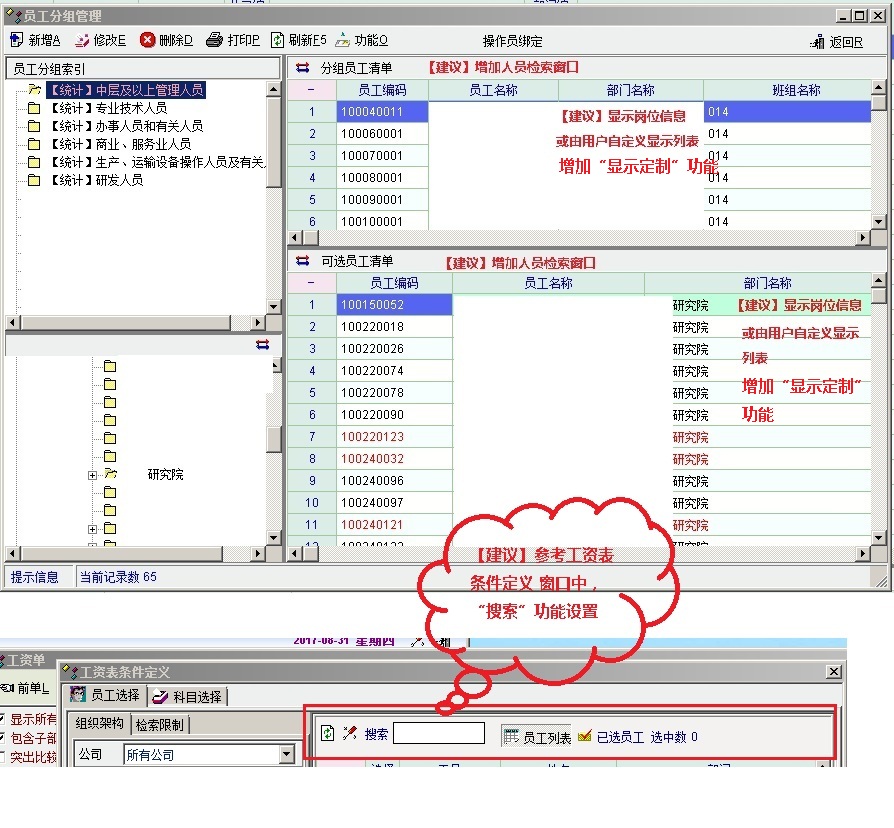Toggle the 包含子部 checkbox

[x=3, y=738]
